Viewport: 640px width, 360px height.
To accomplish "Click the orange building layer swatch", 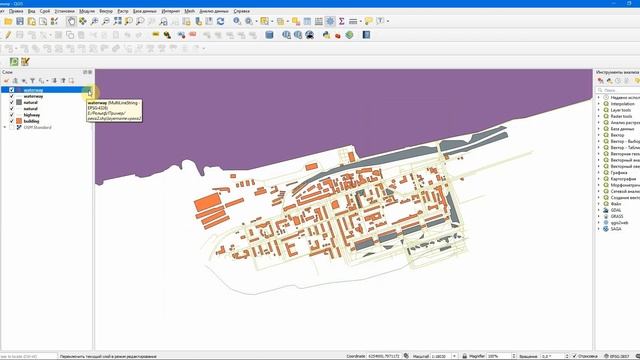I will pyautogui.click(x=19, y=121).
